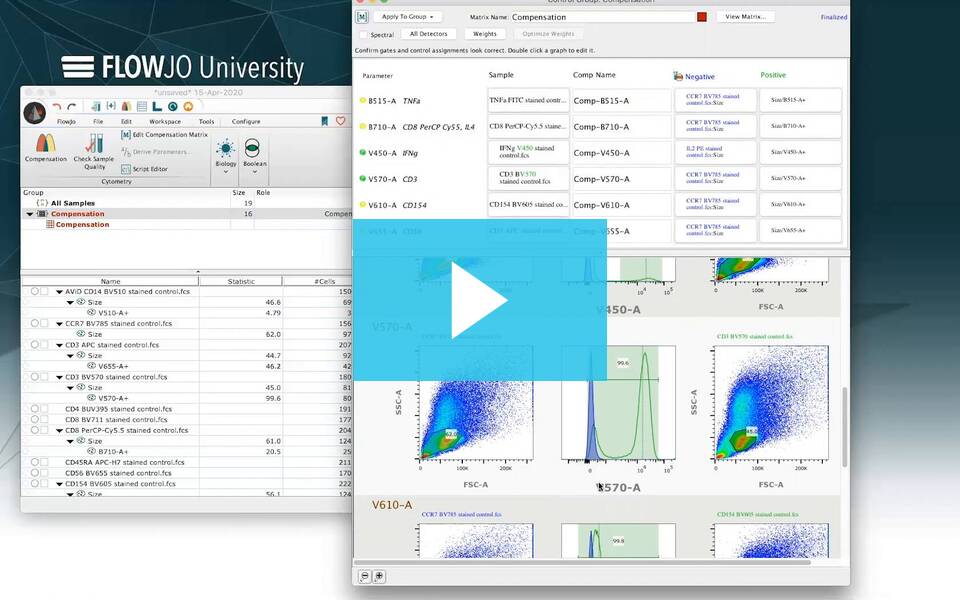960x600 pixels.
Task: Click the Weights button
Action: tap(485, 34)
